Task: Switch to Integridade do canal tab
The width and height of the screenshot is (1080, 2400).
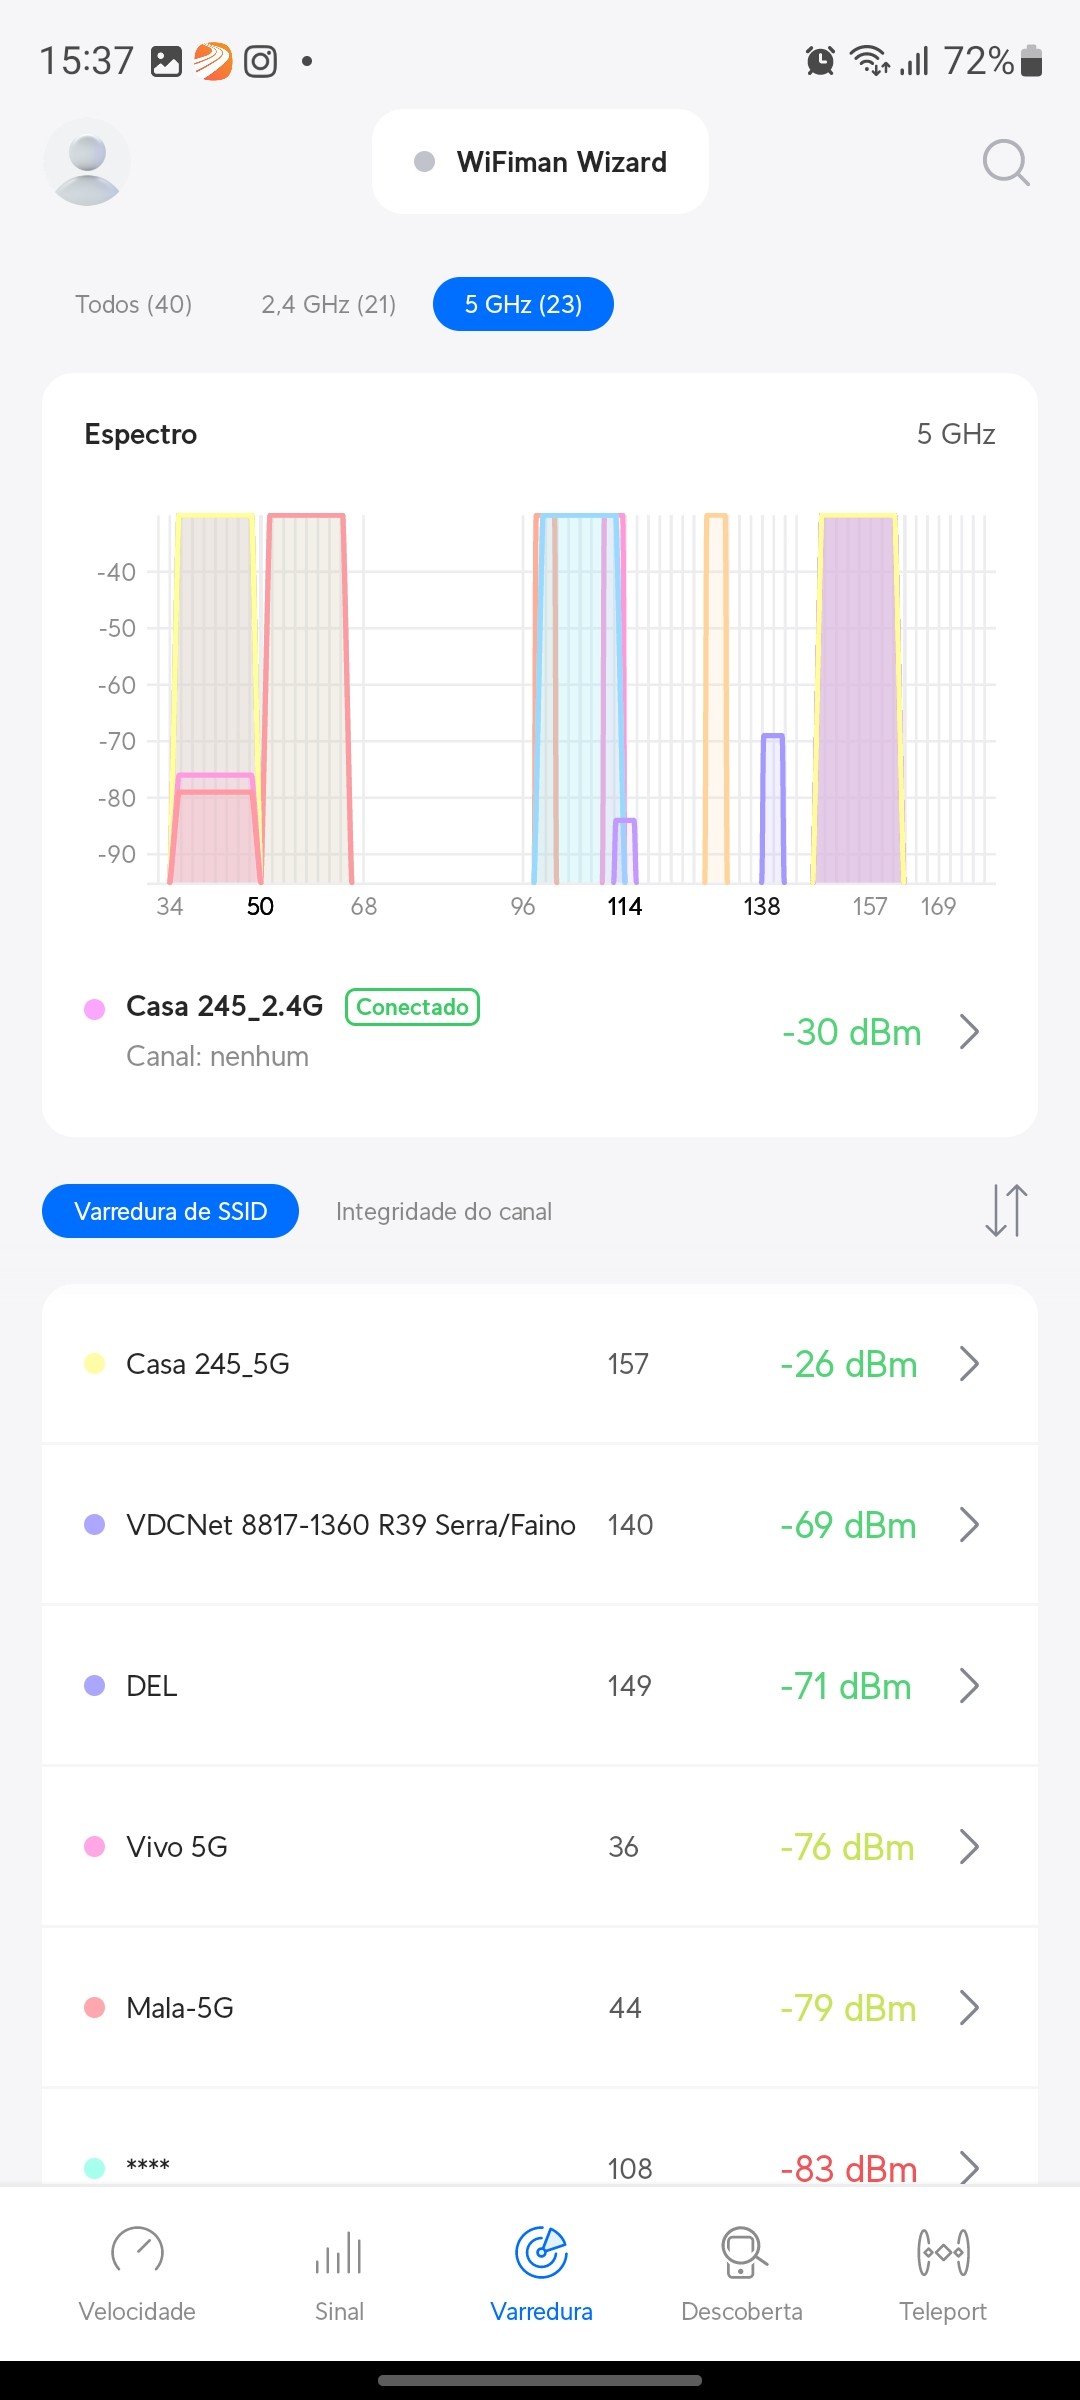Action: [x=443, y=1211]
